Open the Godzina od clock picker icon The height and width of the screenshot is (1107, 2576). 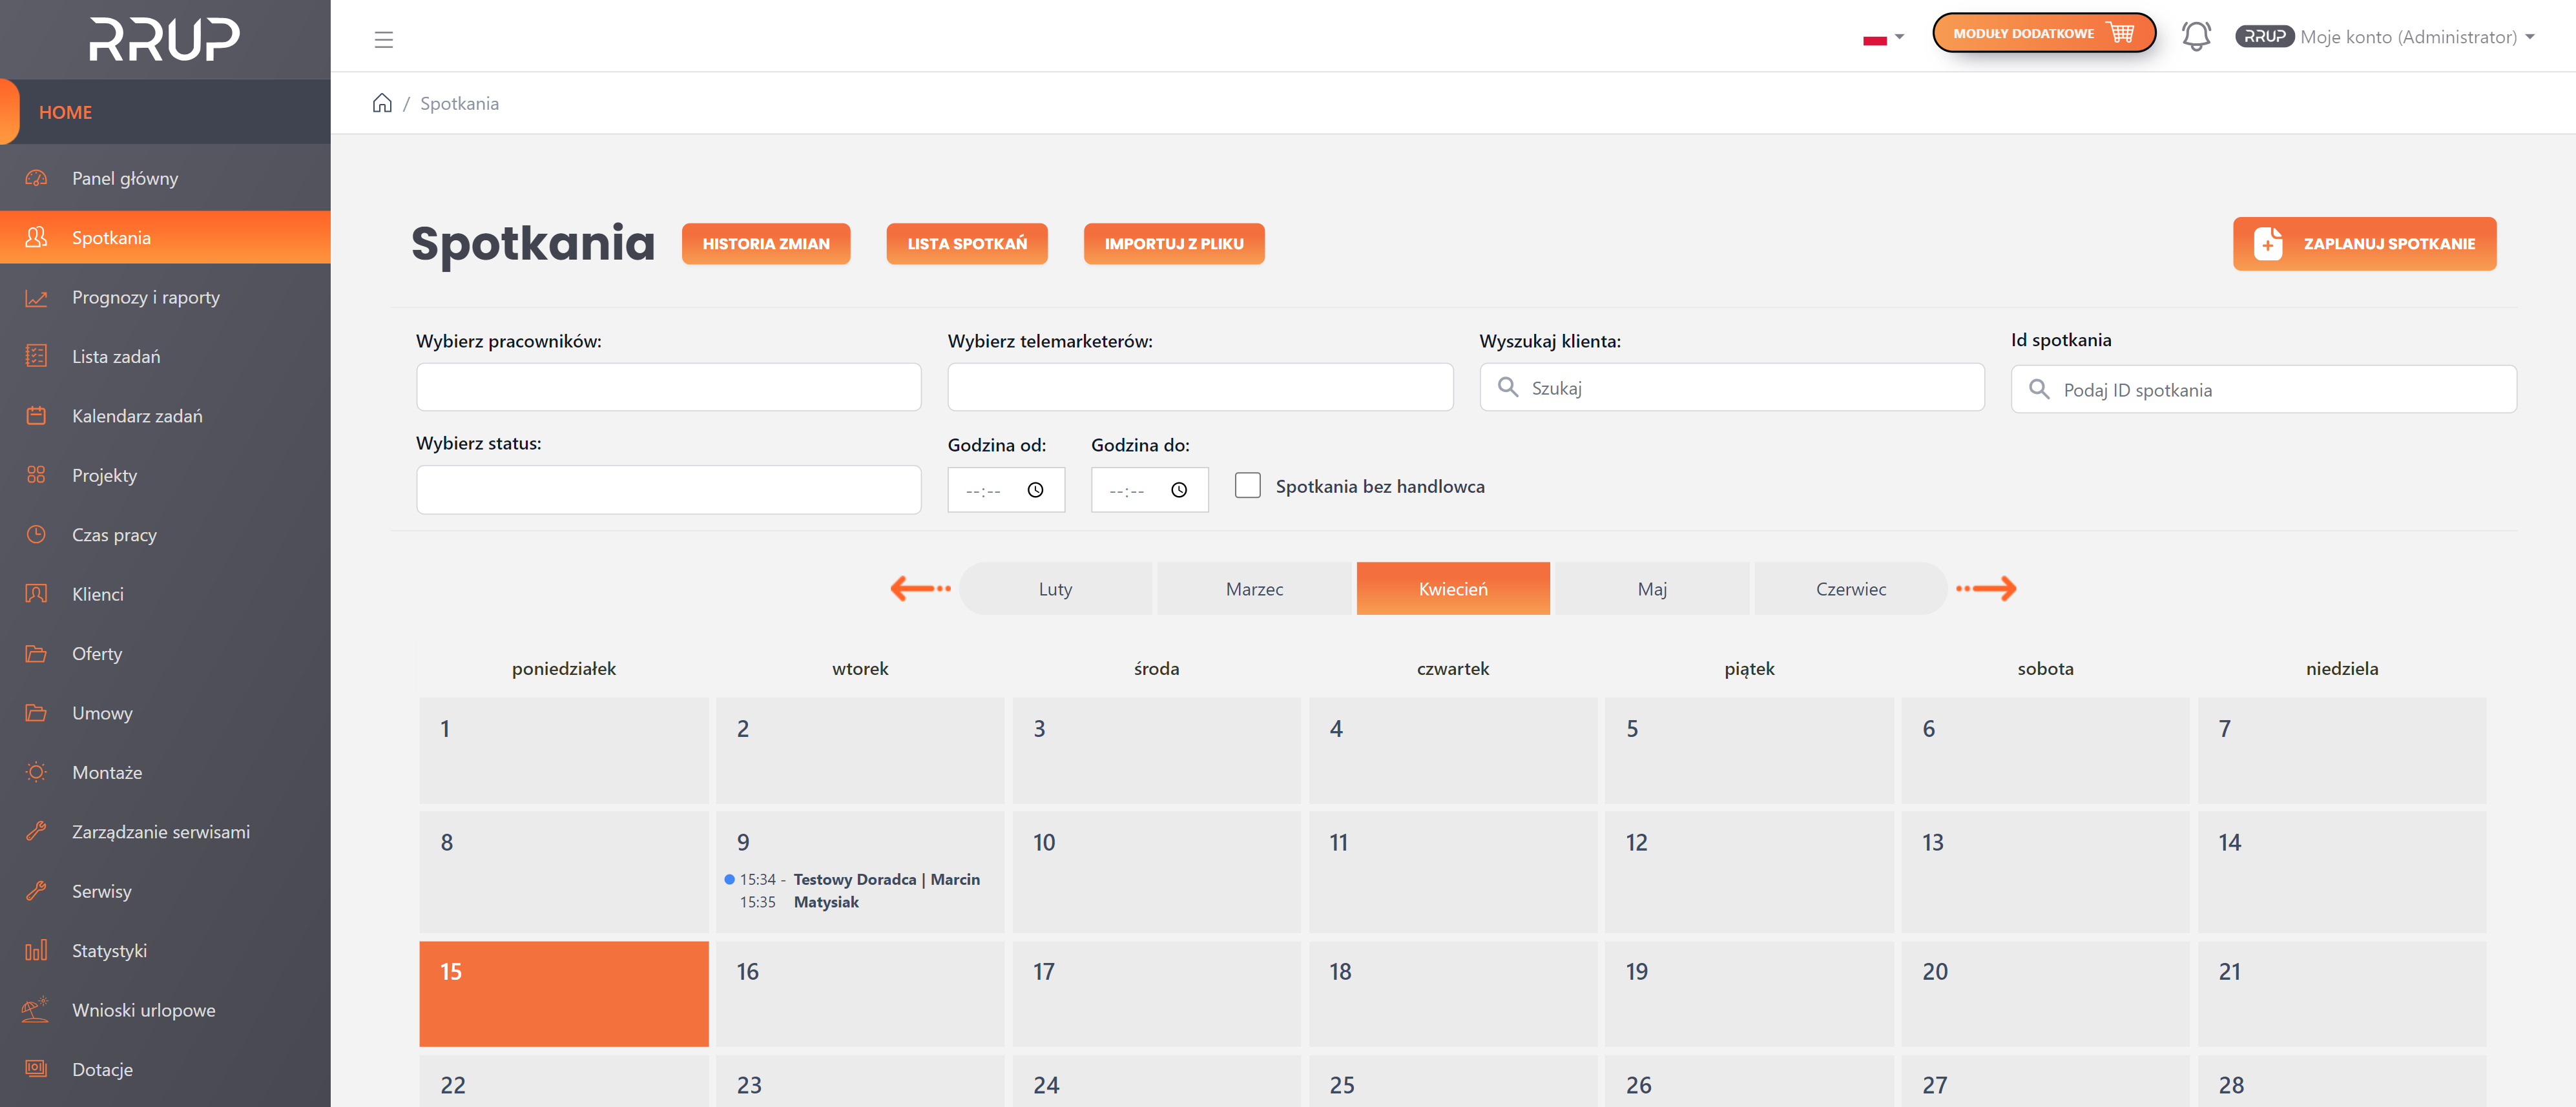(x=1035, y=490)
